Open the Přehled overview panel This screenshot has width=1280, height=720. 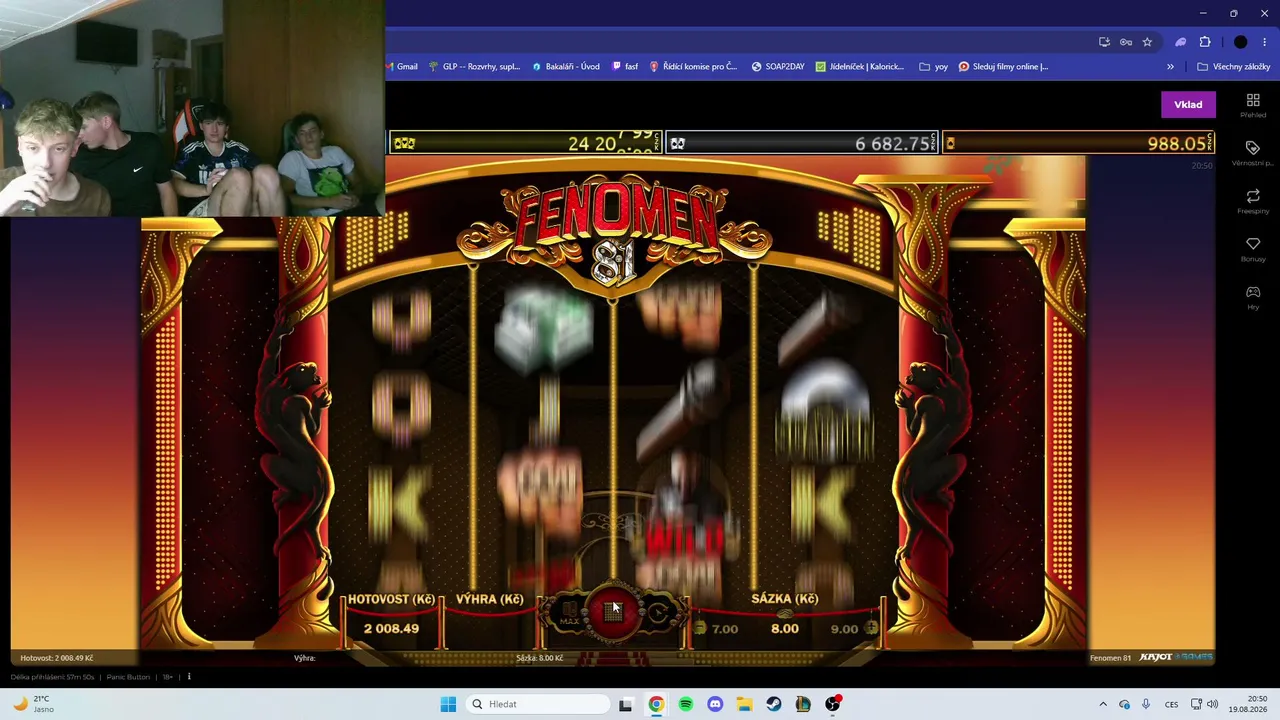(1253, 106)
